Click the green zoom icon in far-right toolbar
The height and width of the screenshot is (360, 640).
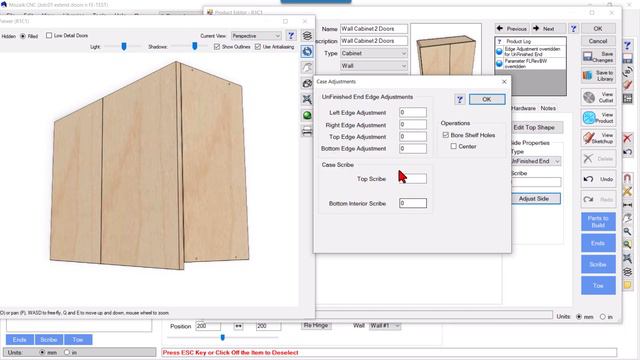(627, 245)
